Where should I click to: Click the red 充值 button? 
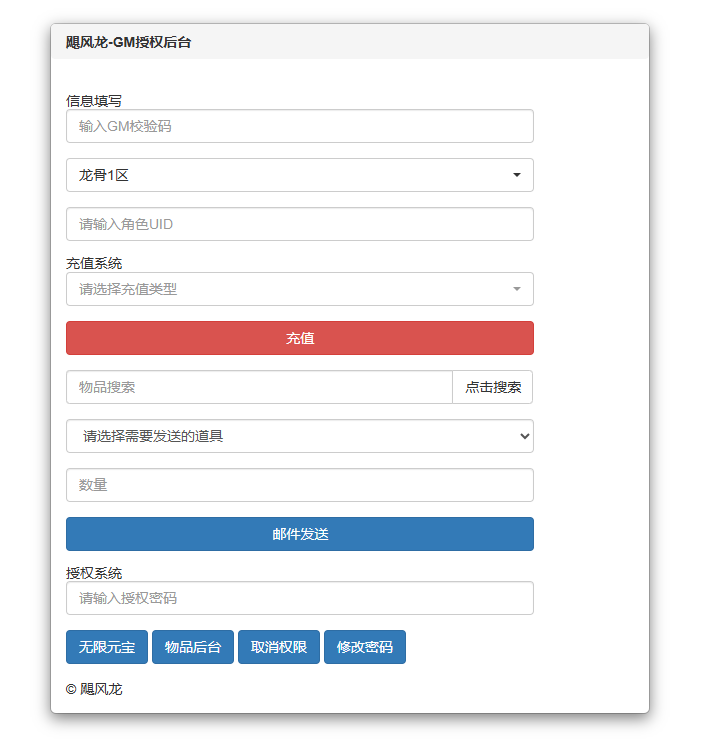(300, 338)
